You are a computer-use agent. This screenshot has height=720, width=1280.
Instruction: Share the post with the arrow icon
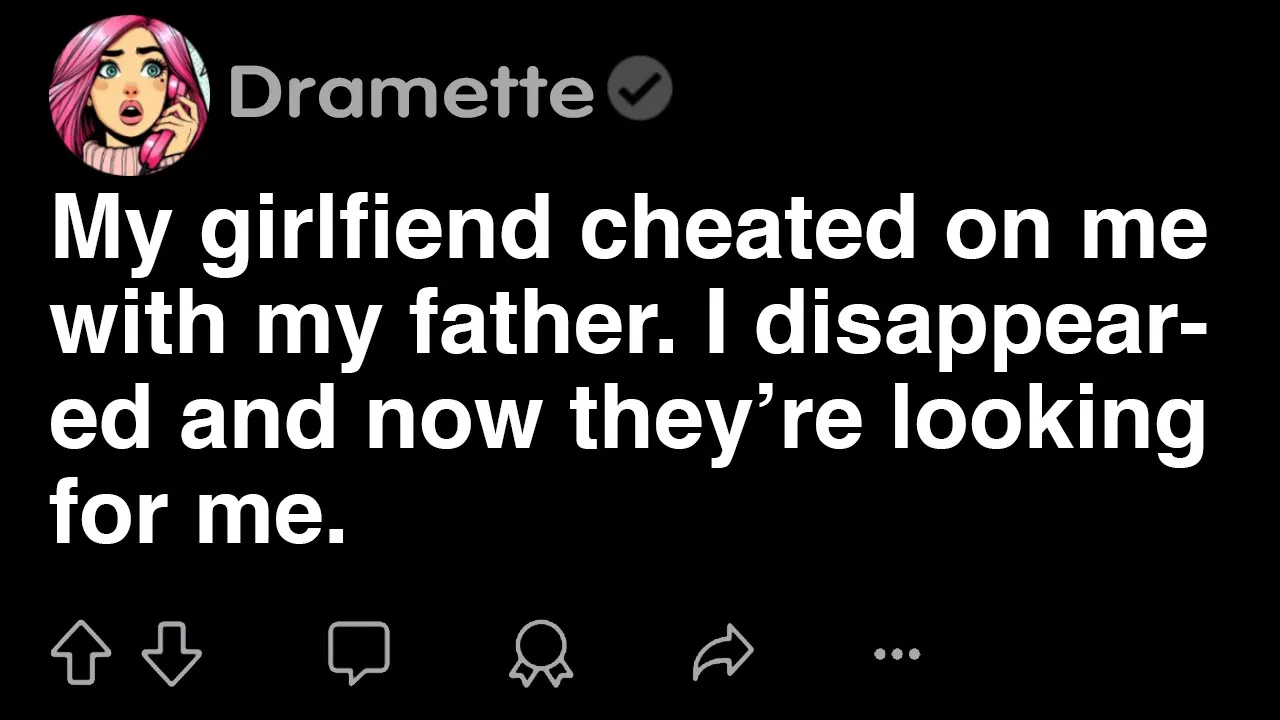[723, 654]
